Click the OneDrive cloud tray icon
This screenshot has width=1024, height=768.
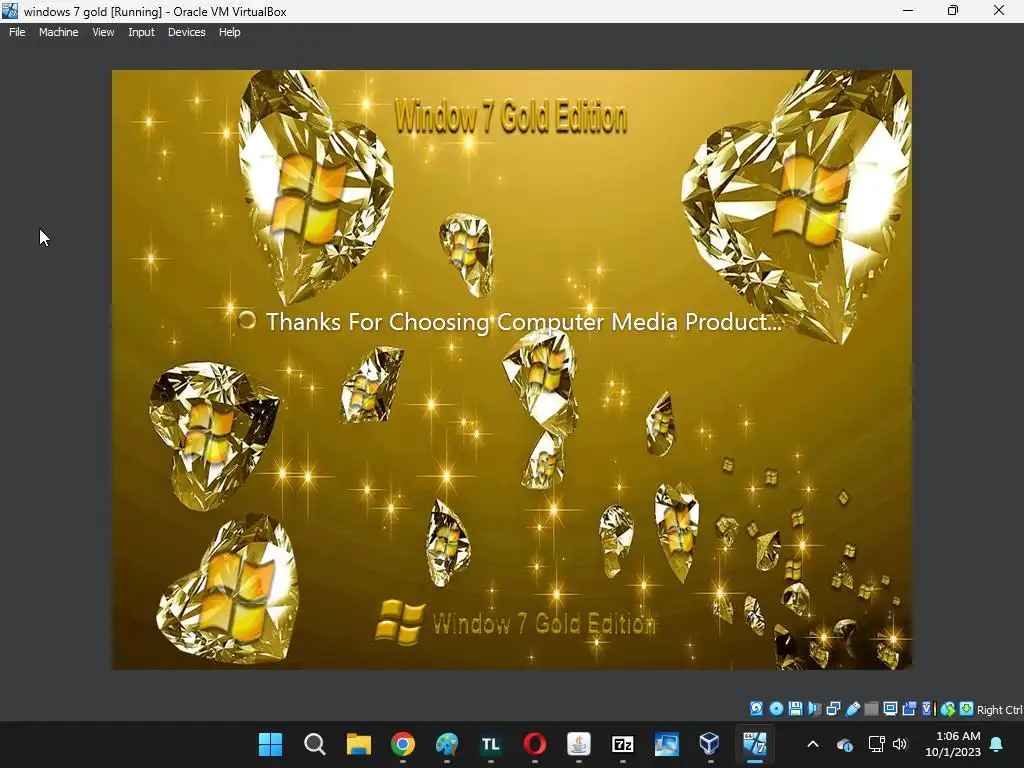tap(844, 744)
